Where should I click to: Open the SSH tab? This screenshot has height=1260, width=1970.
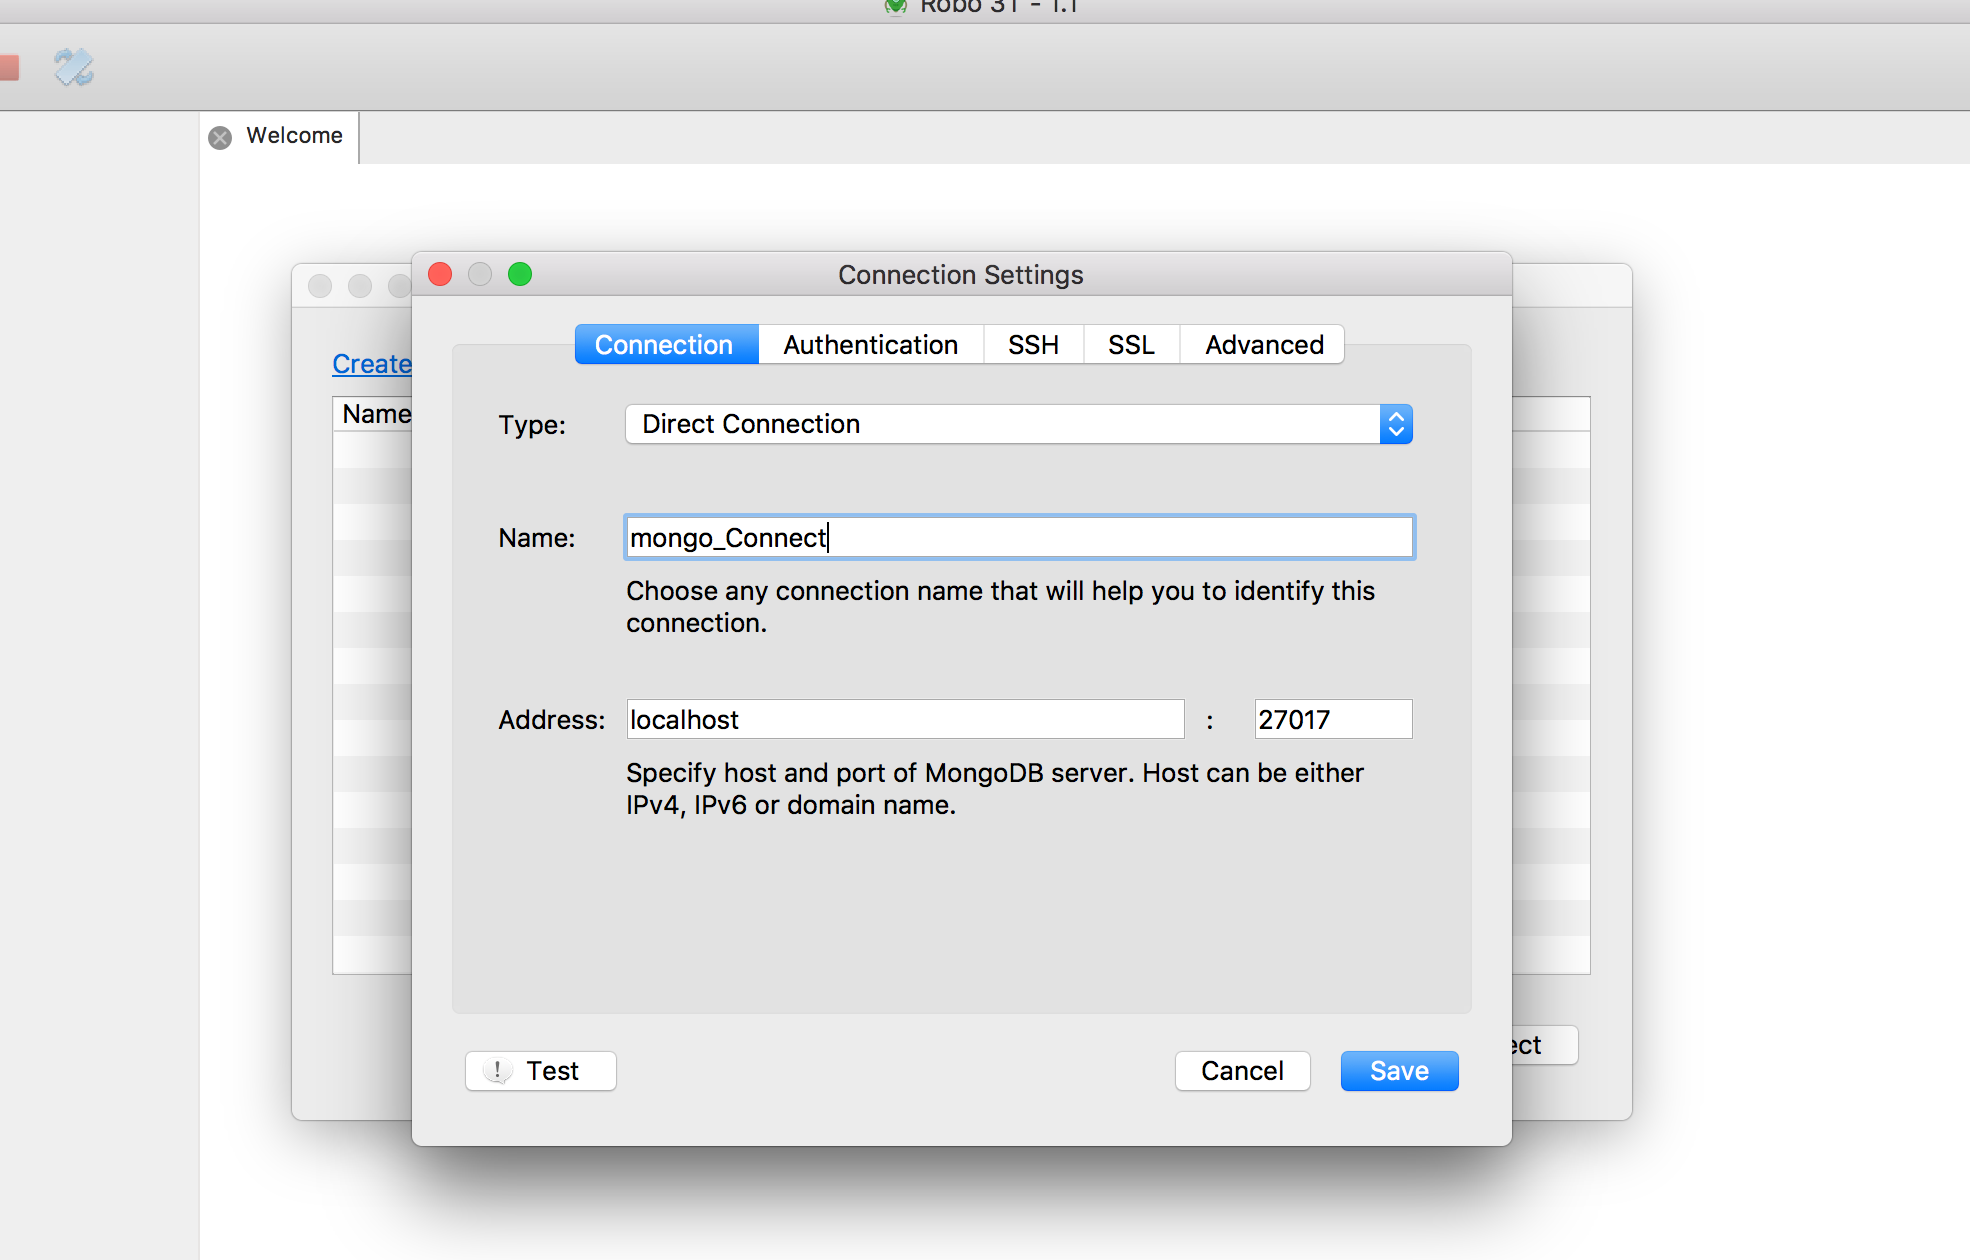1033,345
